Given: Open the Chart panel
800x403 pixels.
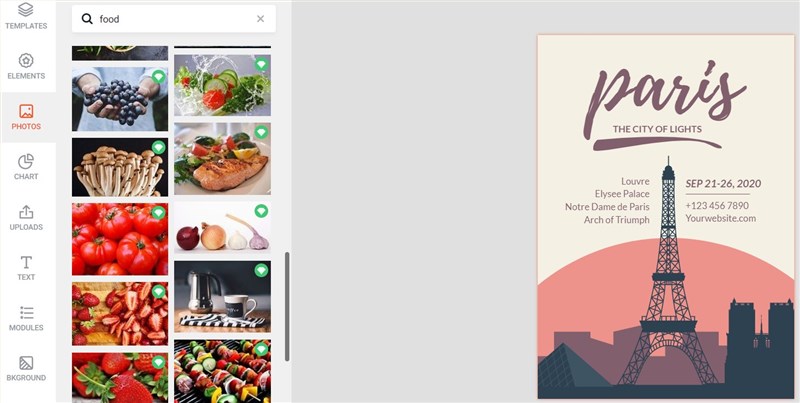Looking at the screenshot, I should point(26,167).
